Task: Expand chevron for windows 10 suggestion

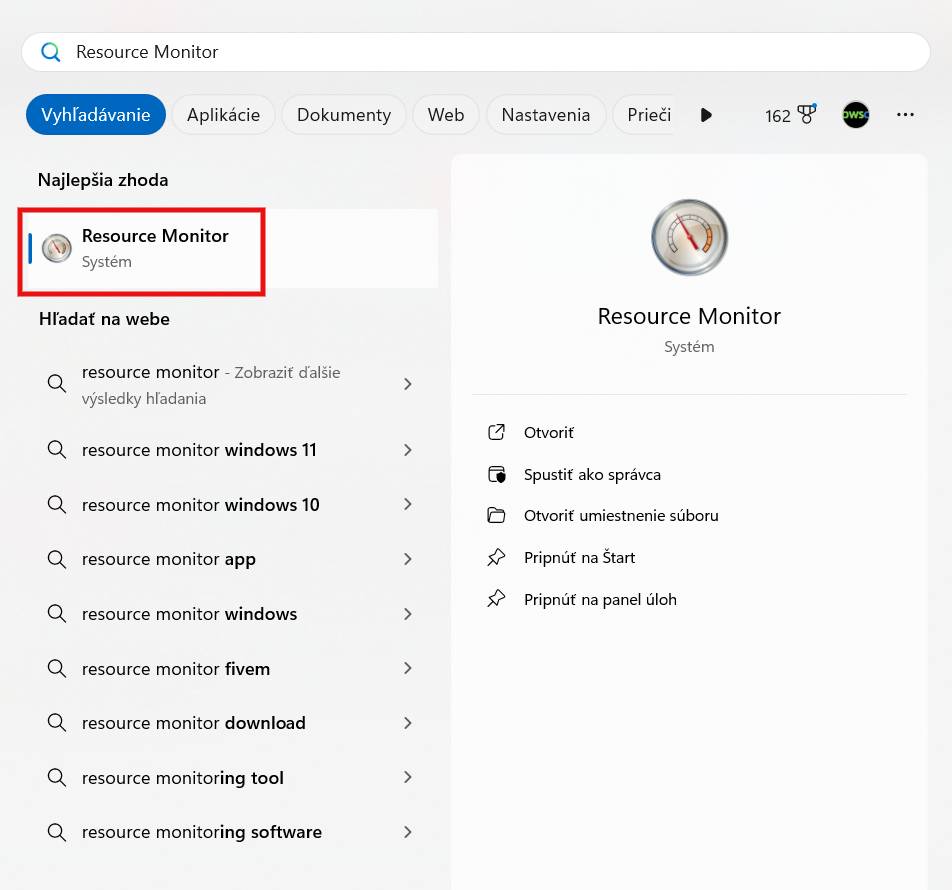Action: pos(407,504)
